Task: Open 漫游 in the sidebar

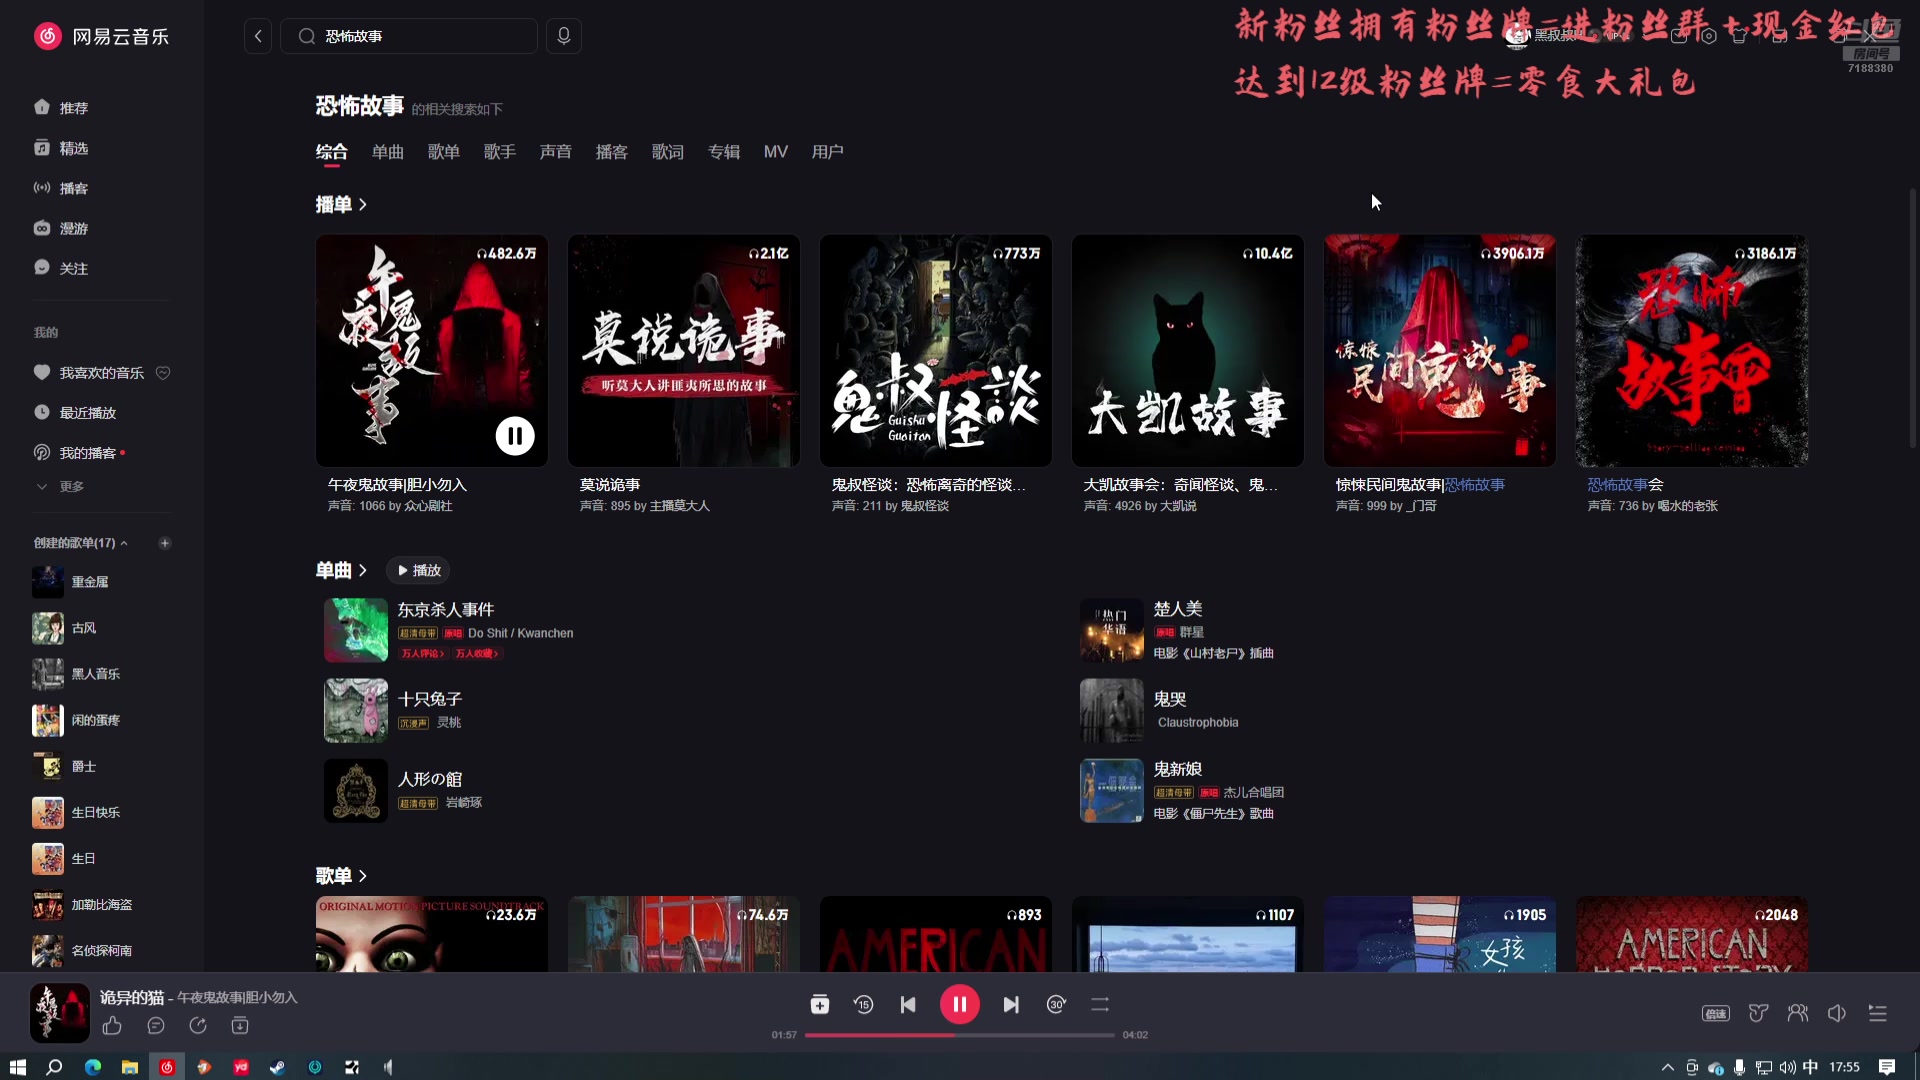Action: click(x=62, y=228)
